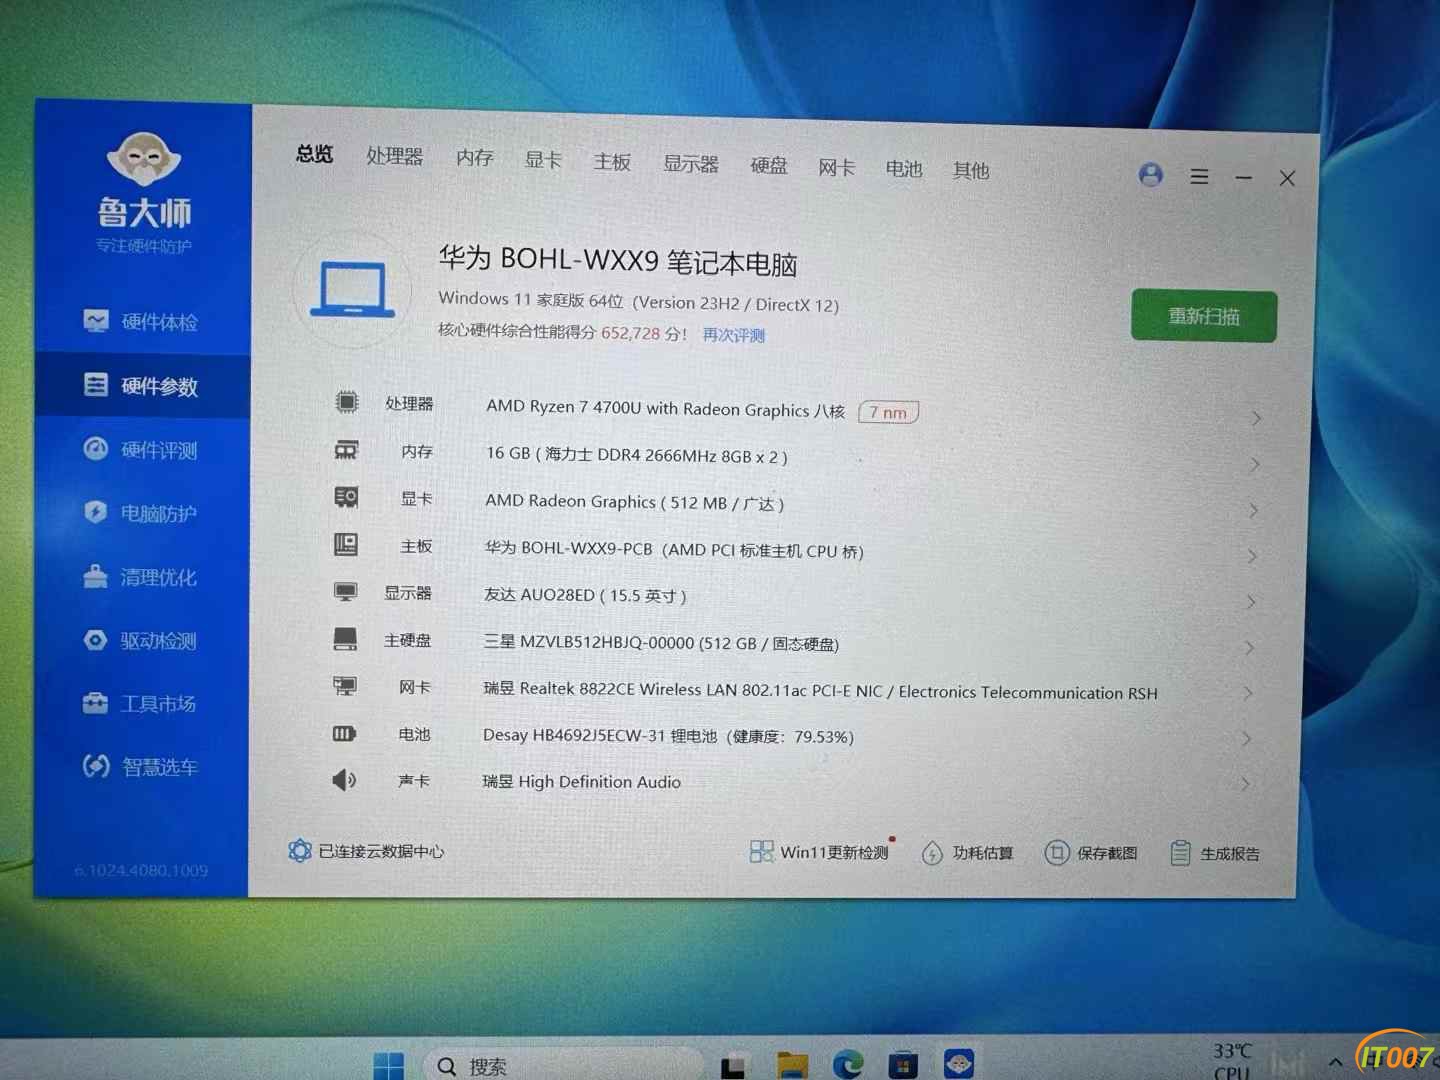Click the 电池 battery icon
Screen dimensions: 1440x1080
[x=344, y=733]
